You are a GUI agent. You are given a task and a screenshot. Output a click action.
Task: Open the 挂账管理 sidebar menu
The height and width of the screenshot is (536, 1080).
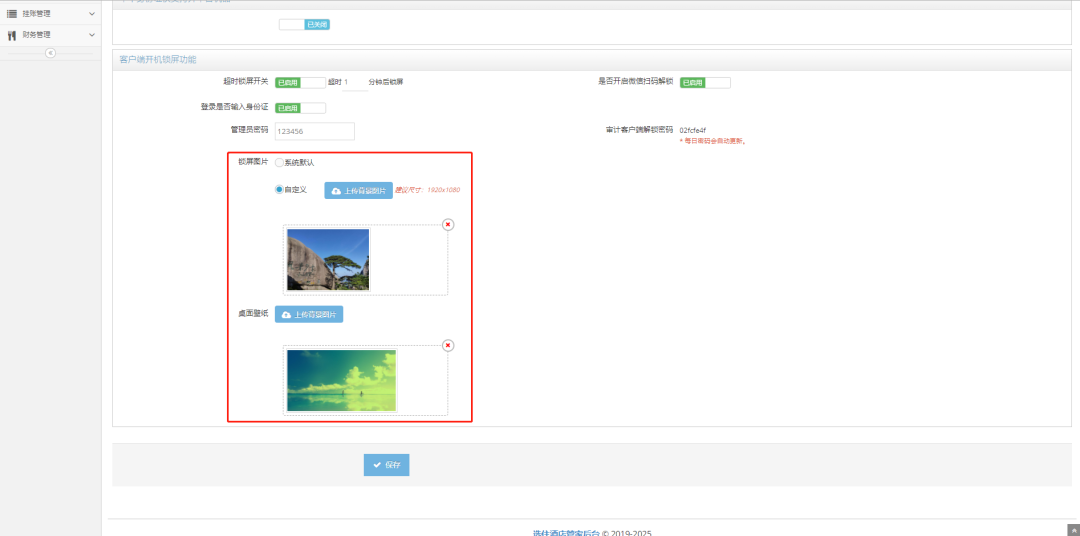click(x=51, y=13)
